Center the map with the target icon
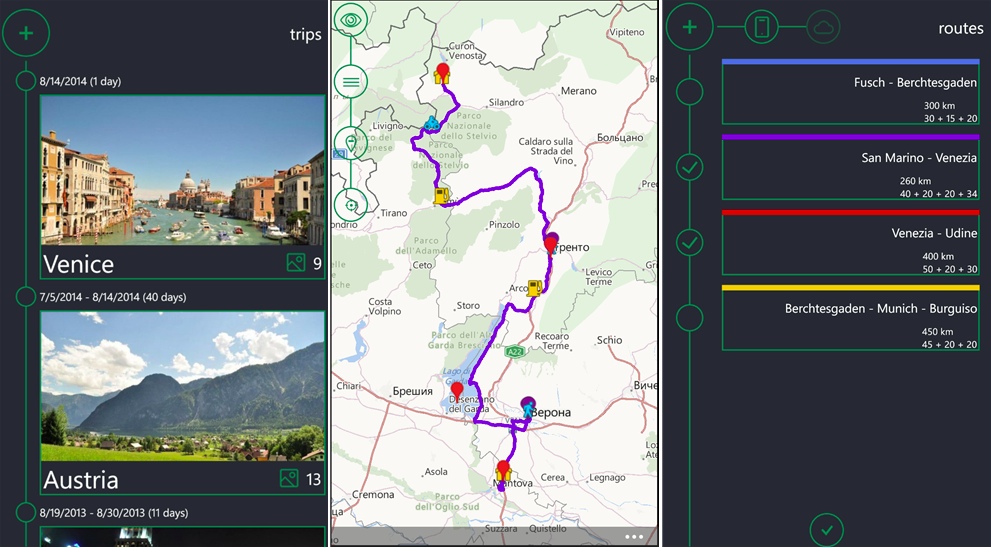The height and width of the screenshot is (548, 991). click(x=350, y=204)
